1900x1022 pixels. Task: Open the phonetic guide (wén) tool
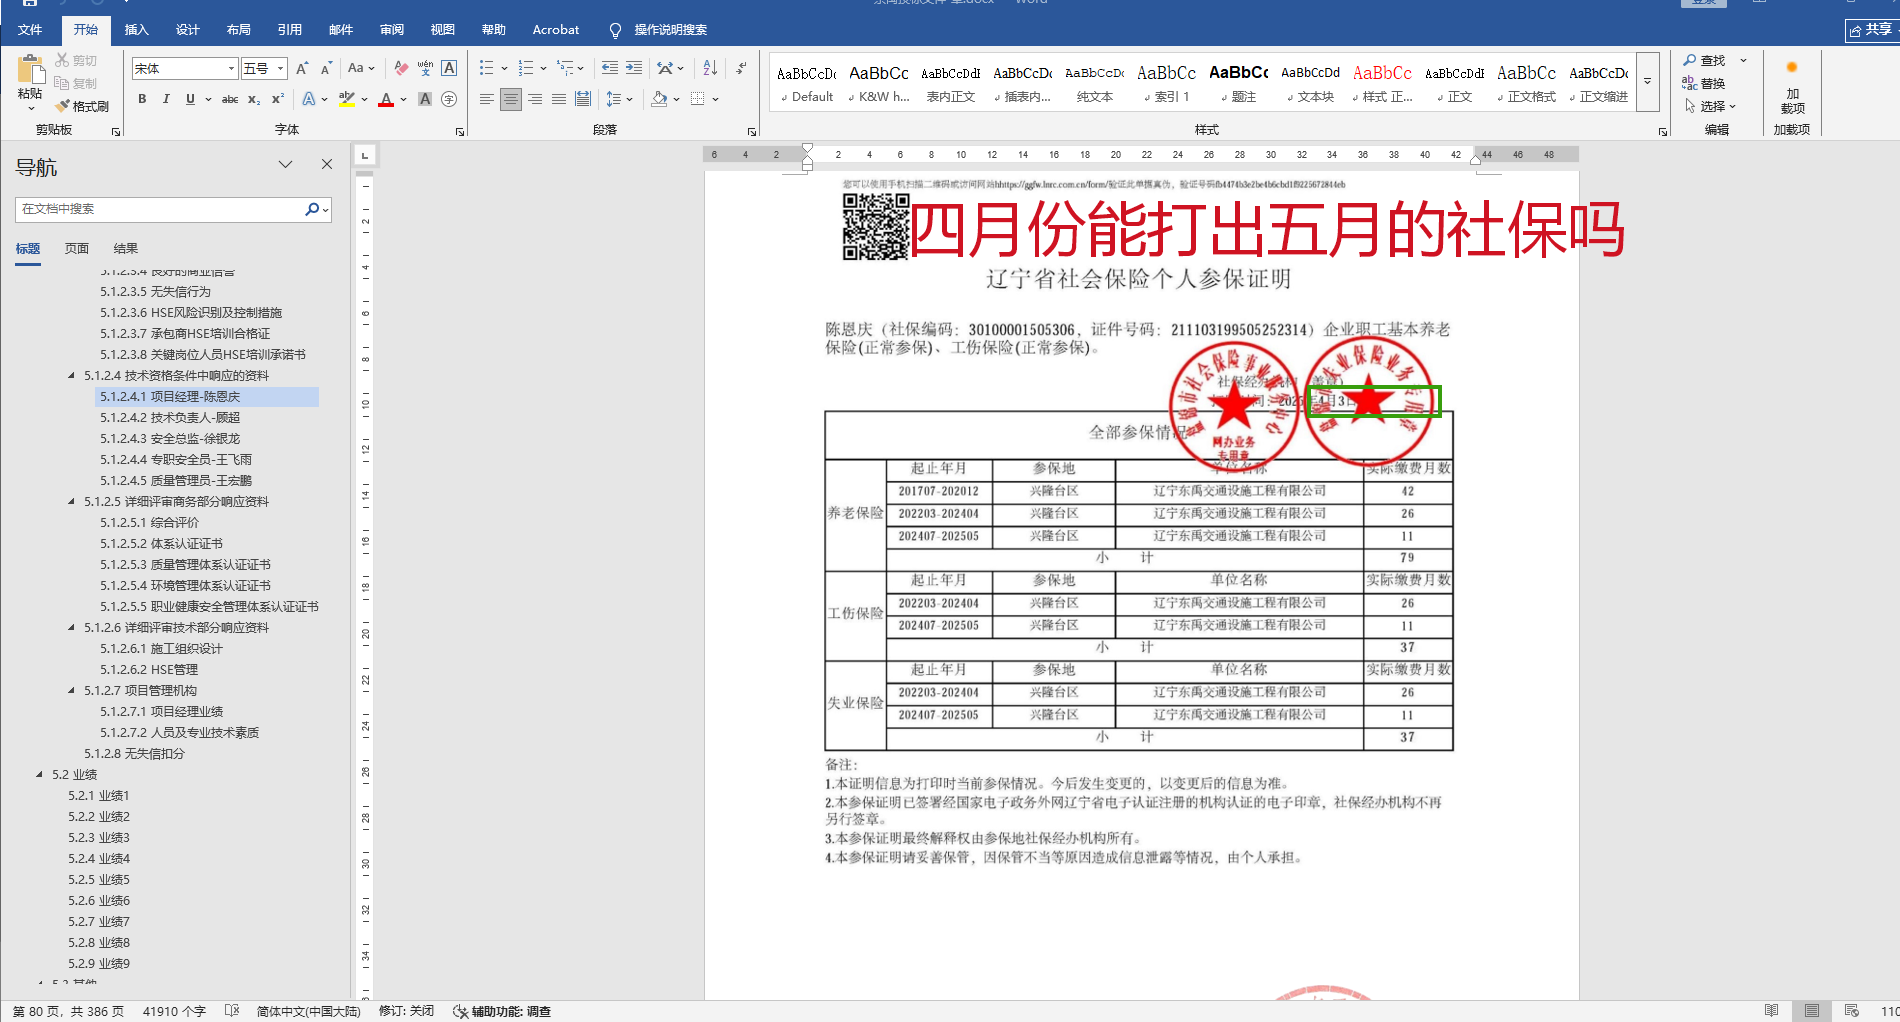click(425, 68)
